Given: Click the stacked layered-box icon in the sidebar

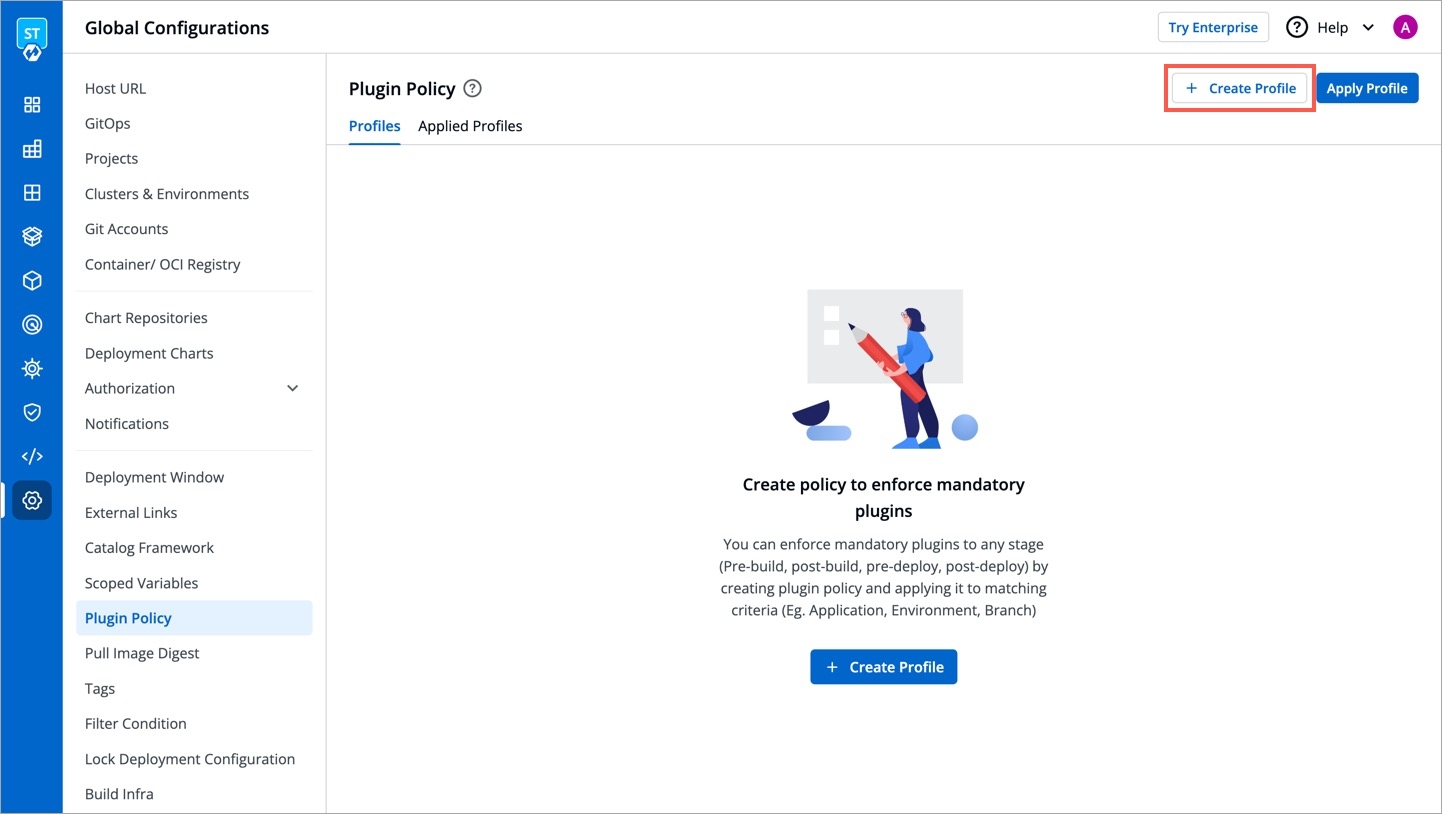Looking at the screenshot, I should [32, 237].
